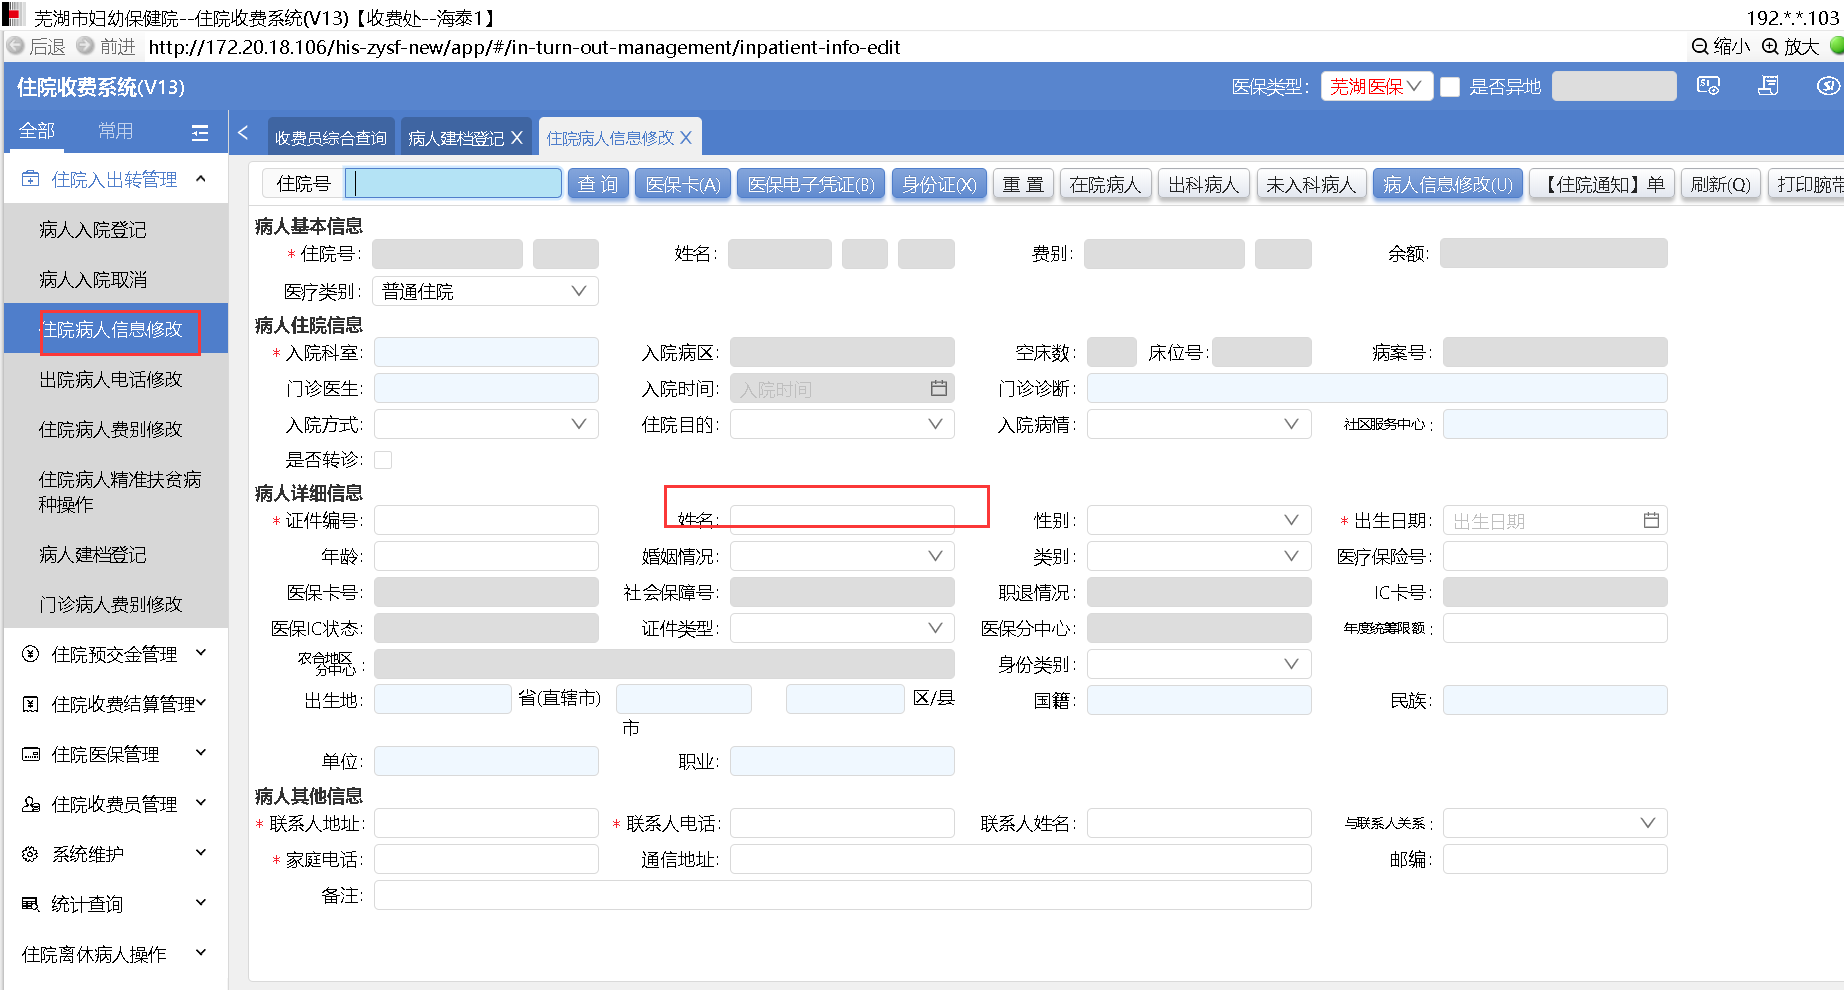Expand the 住院医保管理 menu chevron

click(x=201, y=753)
